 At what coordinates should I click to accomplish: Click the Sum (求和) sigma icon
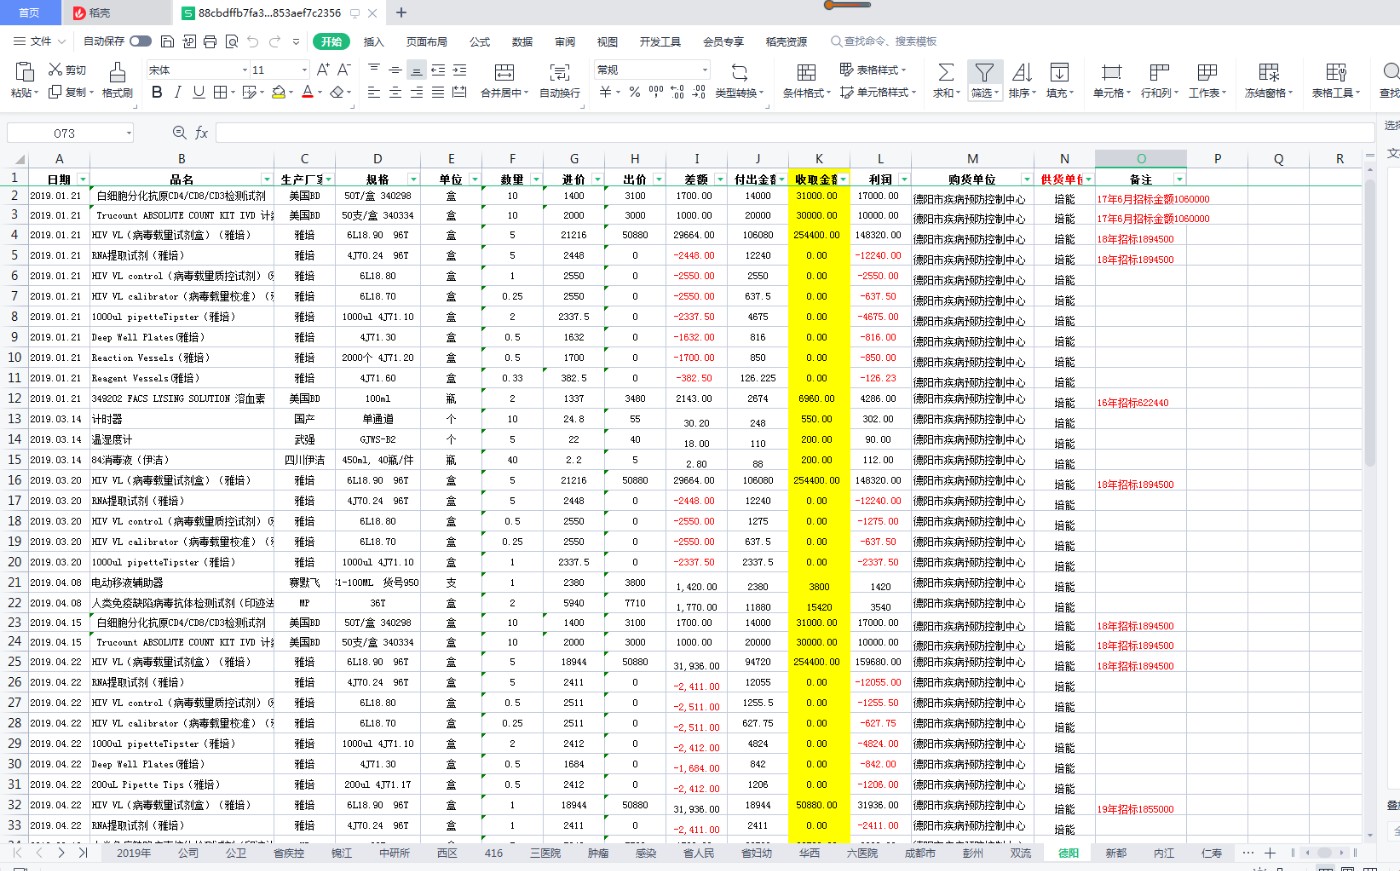tap(945, 72)
